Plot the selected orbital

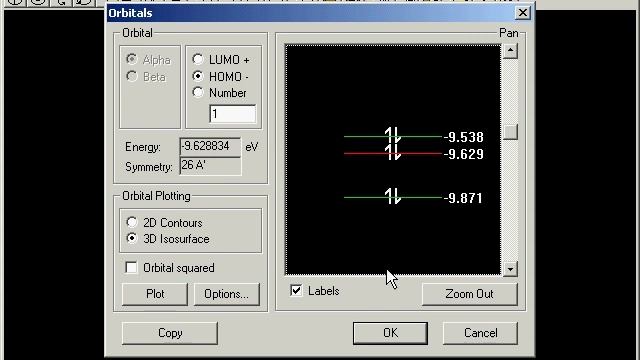click(155, 294)
